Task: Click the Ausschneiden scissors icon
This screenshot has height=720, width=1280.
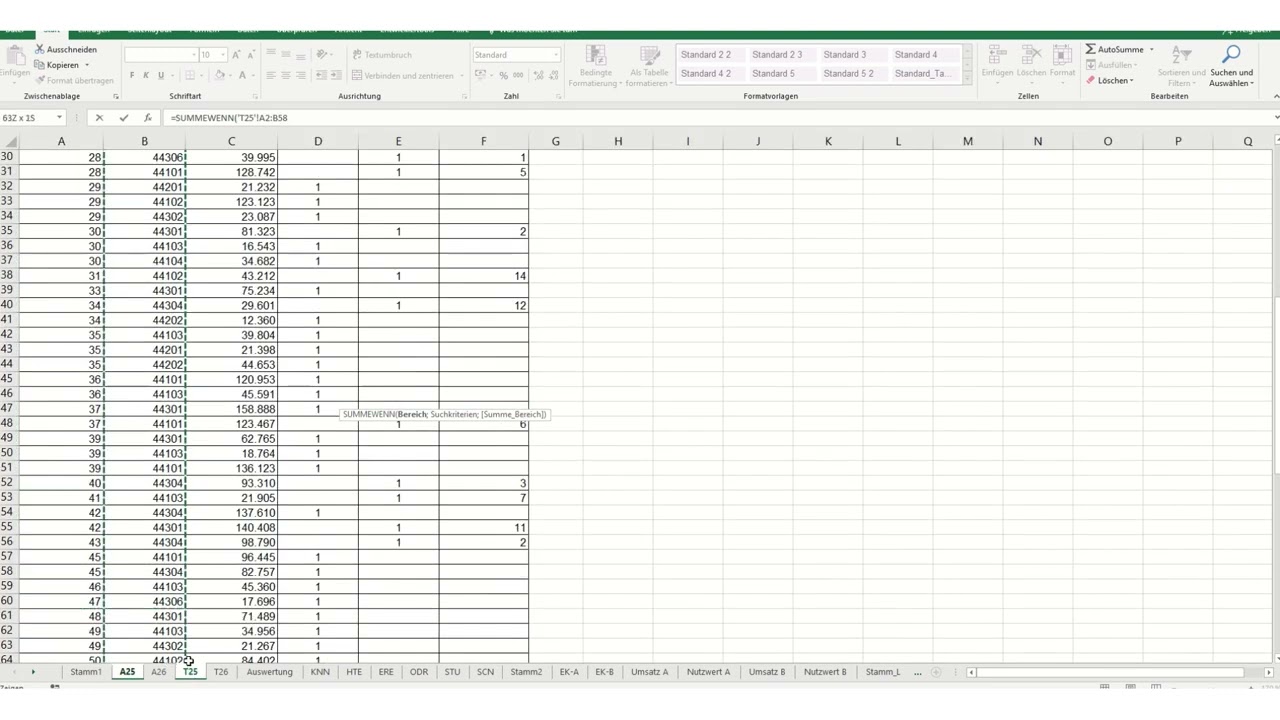Action: pos(39,49)
